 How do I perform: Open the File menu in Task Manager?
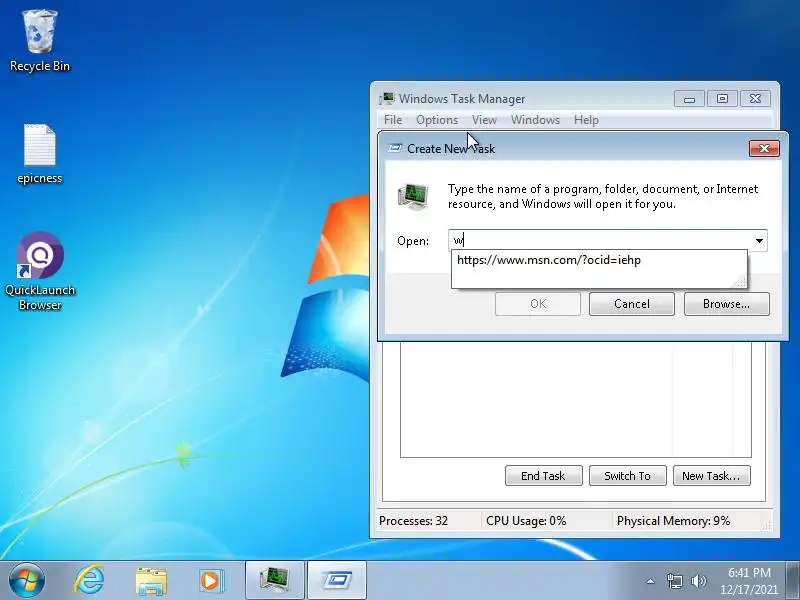tap(393, 120)
